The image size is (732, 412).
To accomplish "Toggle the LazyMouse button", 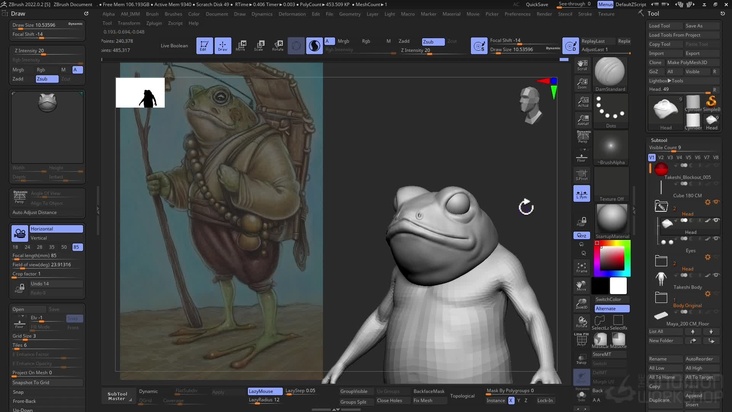I will click(265, 391).
